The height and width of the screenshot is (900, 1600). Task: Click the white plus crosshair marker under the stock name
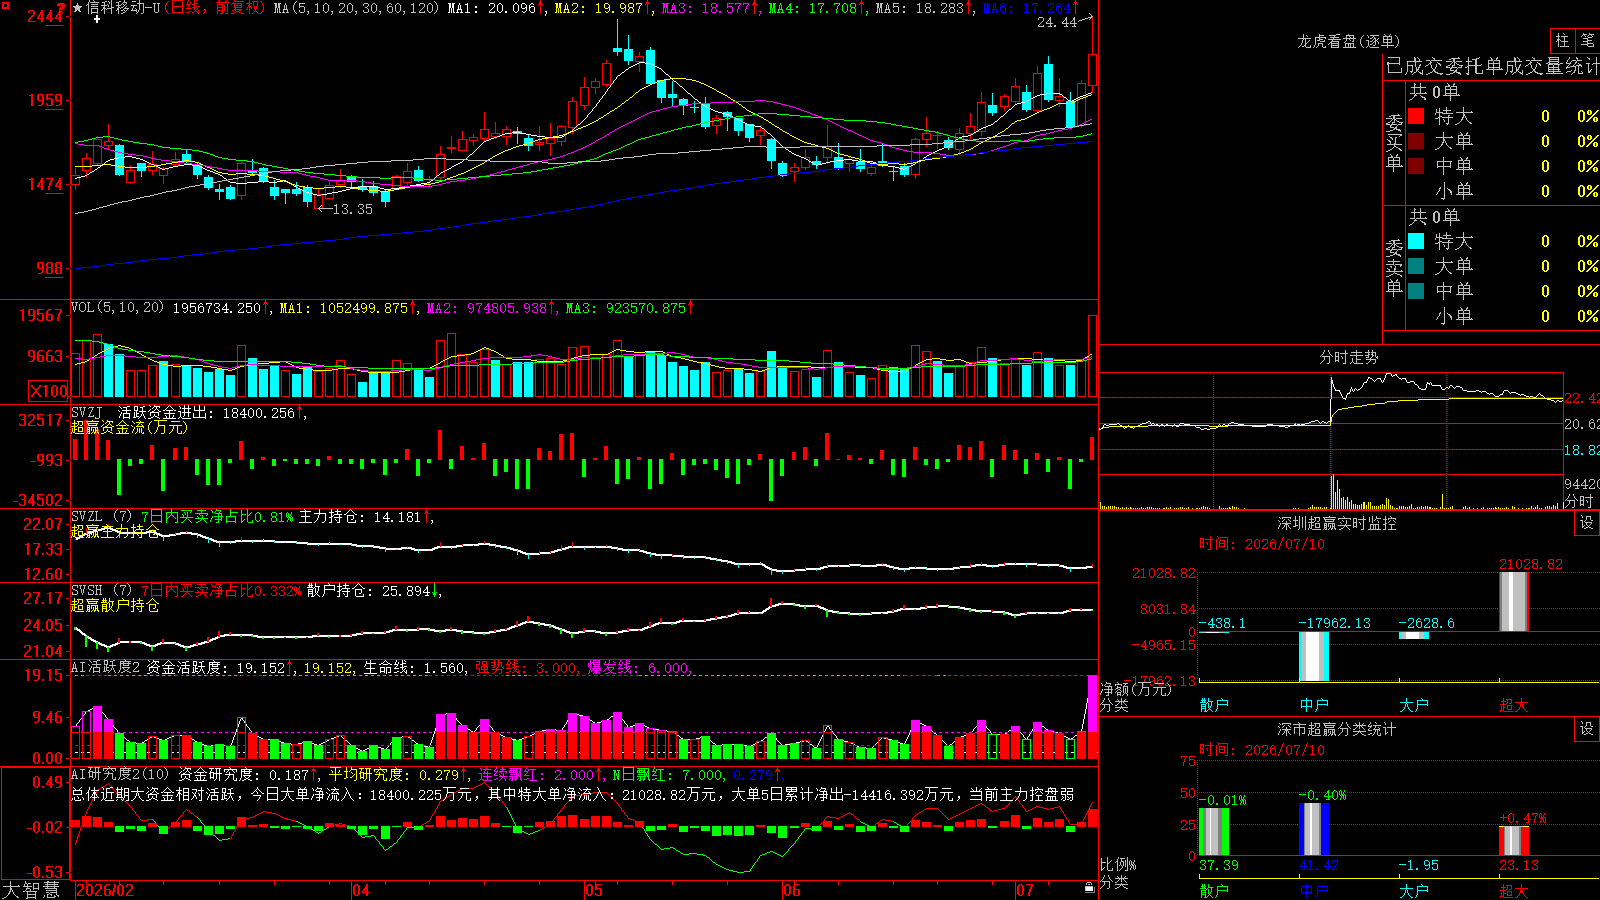(97, 19)
